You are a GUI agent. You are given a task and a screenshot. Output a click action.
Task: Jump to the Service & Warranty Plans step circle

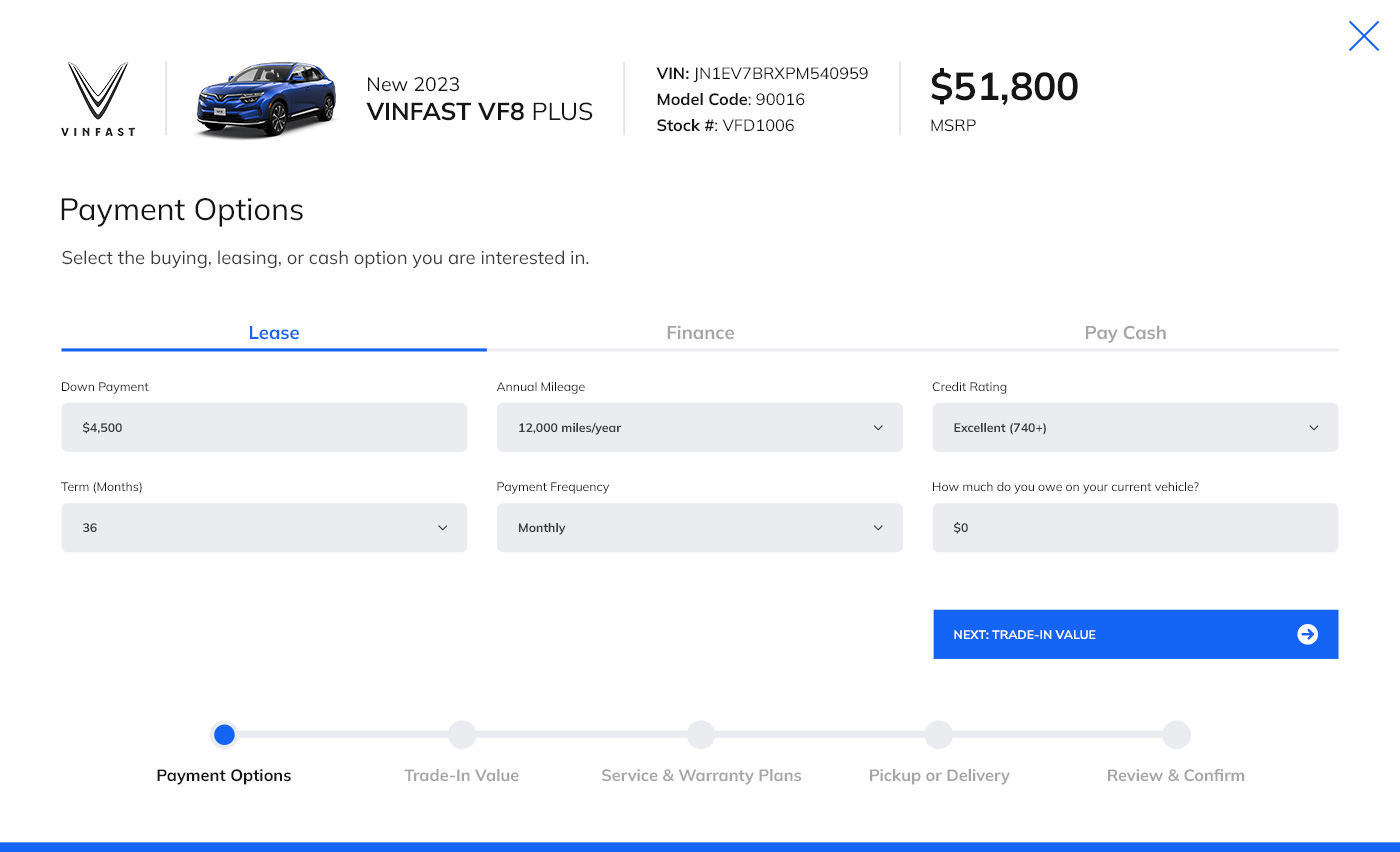(x=701, y=735)
